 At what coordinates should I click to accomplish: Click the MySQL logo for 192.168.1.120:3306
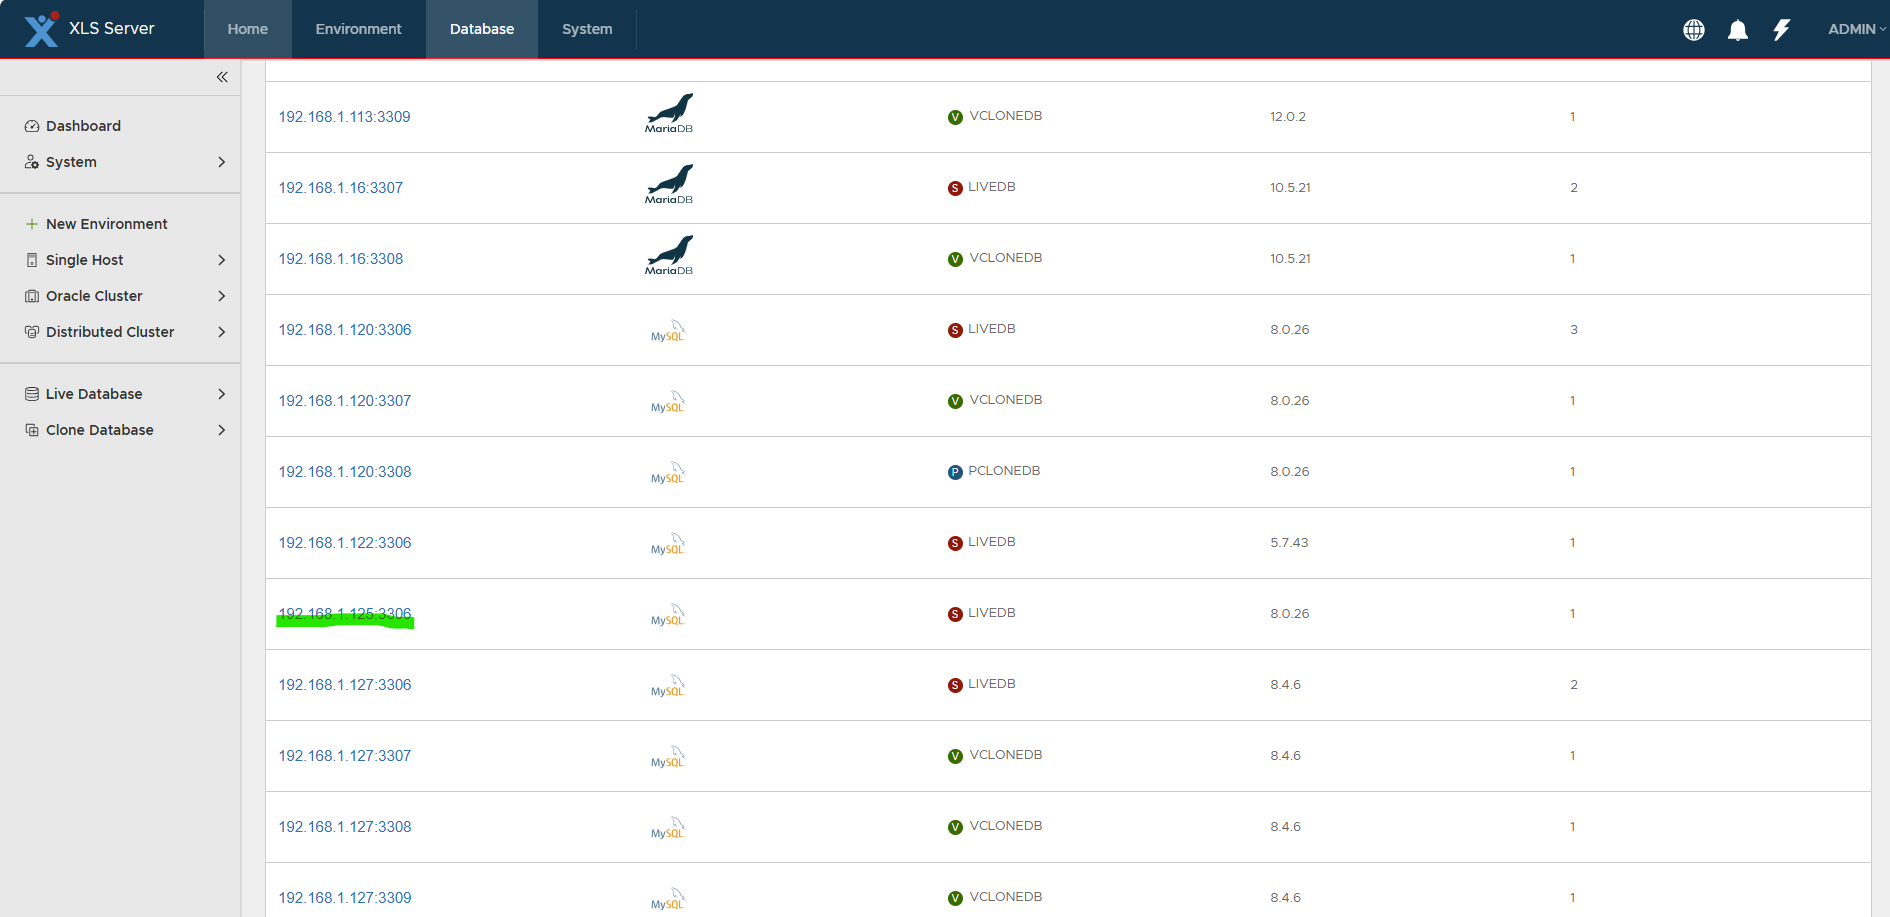click(x=668, y=332)
